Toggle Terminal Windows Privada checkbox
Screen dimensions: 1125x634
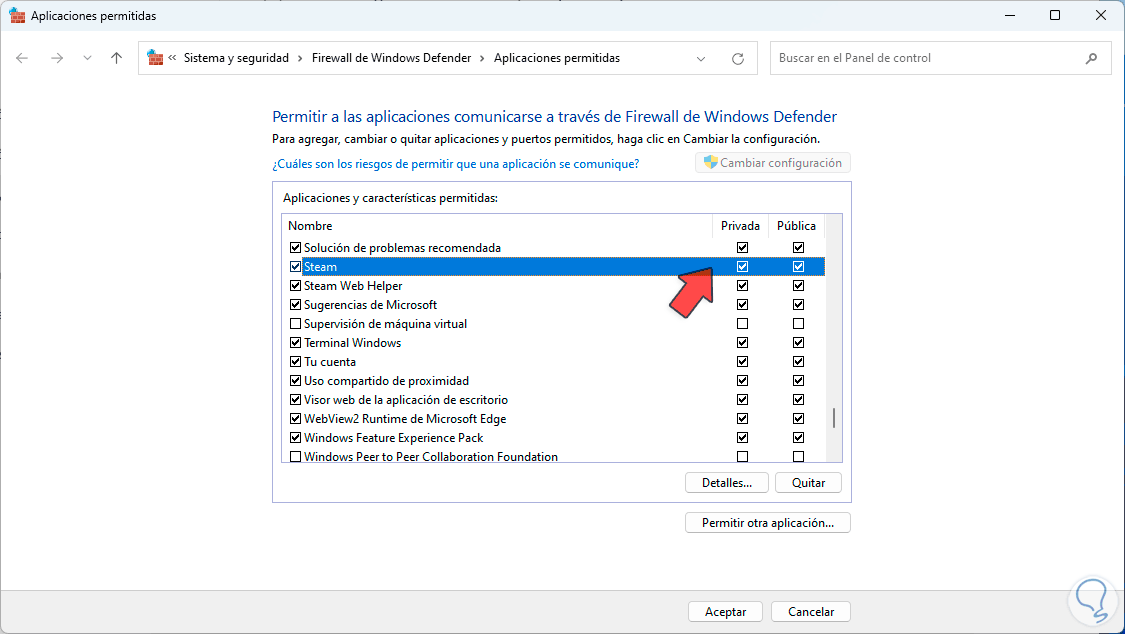point(743,343)
